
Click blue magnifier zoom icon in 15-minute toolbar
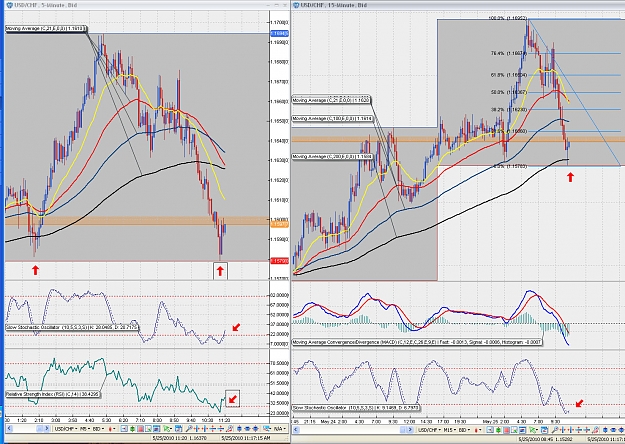click(x=554, y=430)
